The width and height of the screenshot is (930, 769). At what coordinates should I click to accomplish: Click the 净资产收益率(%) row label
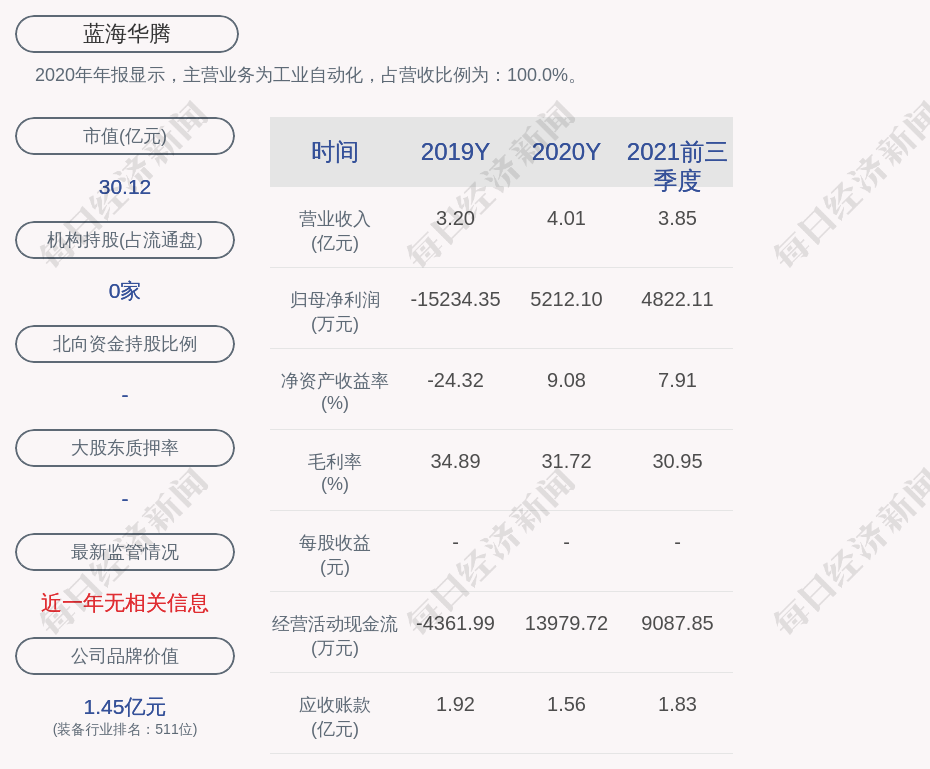(x=335, y=392)
